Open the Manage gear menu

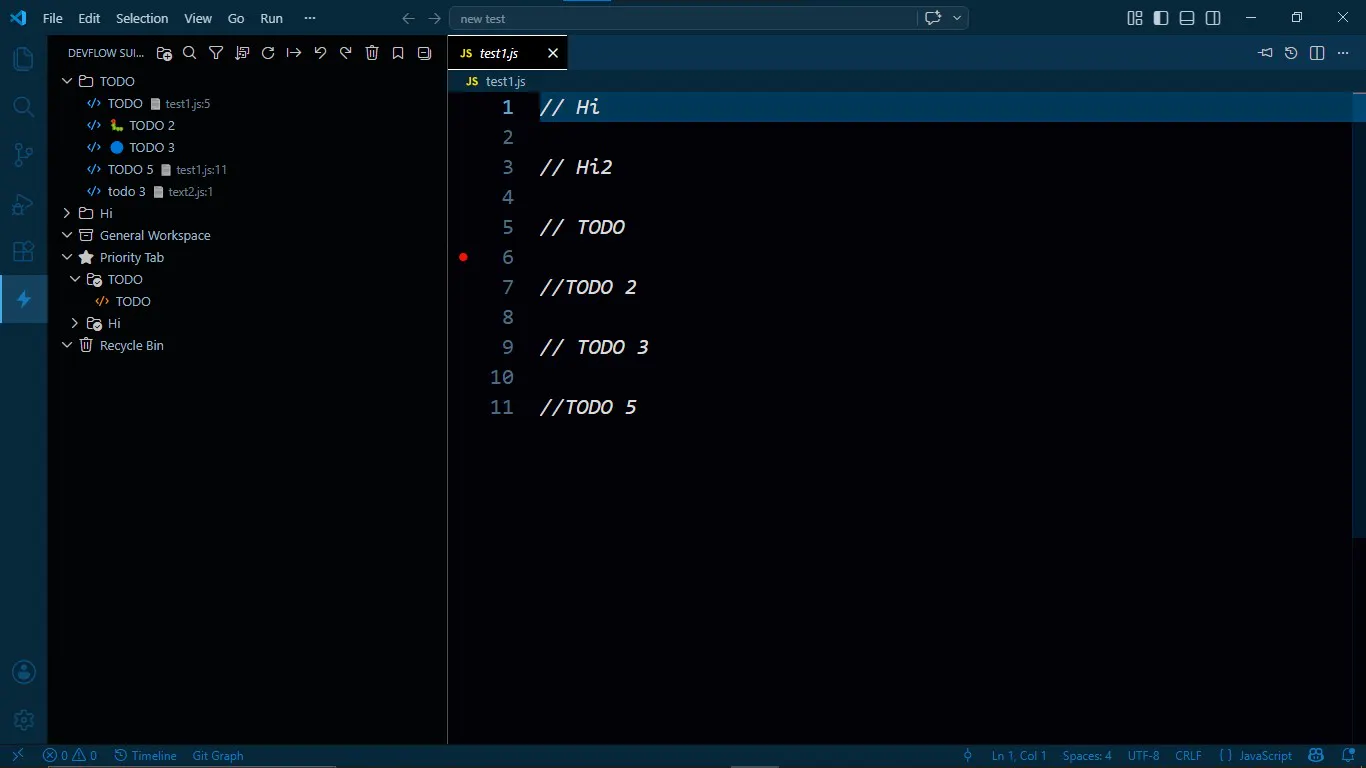23,720
